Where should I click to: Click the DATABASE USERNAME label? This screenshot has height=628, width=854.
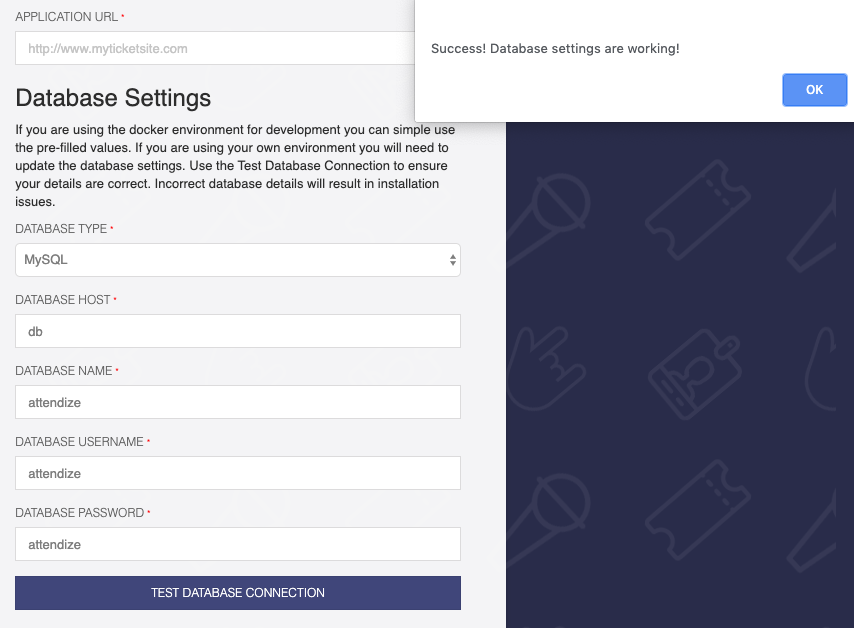79,442
